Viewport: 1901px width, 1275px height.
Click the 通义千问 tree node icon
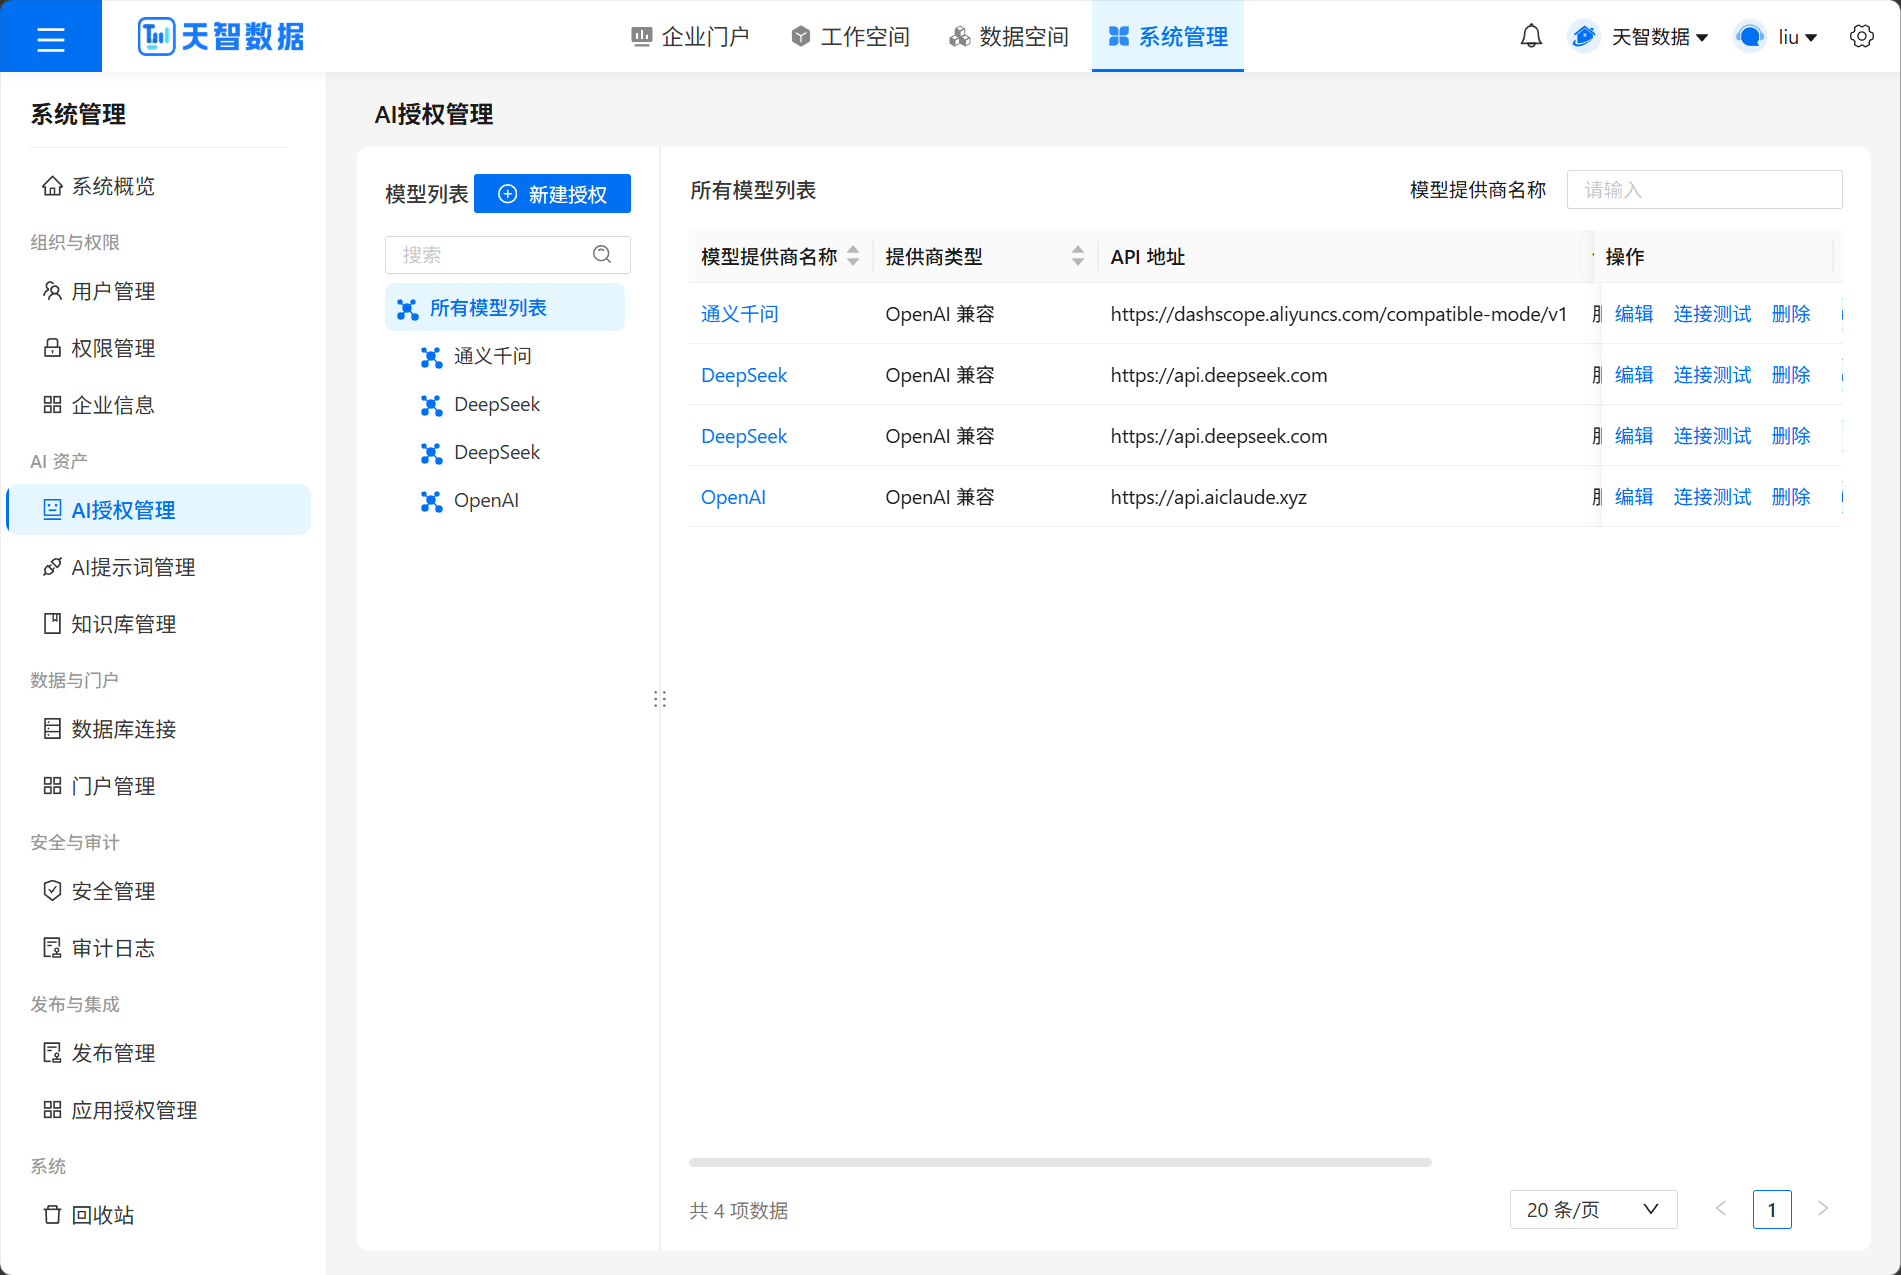[x=431, y=357]
